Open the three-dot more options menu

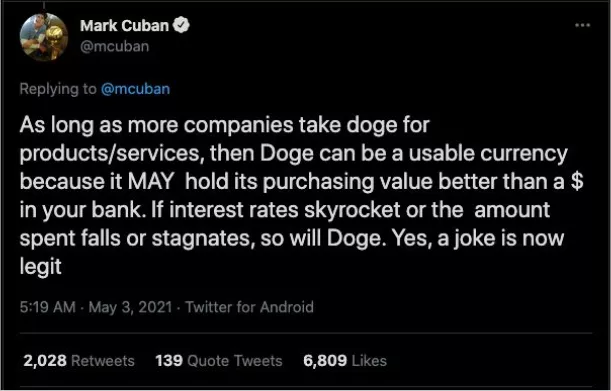click(x=583, y=25)
